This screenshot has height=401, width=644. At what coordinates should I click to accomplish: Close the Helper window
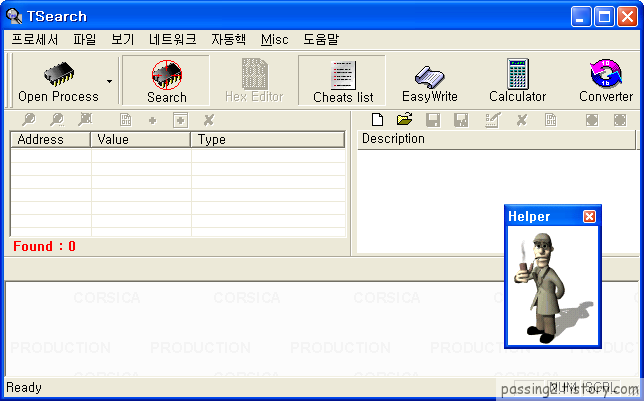pyautogui.click(x=589, y=217)
